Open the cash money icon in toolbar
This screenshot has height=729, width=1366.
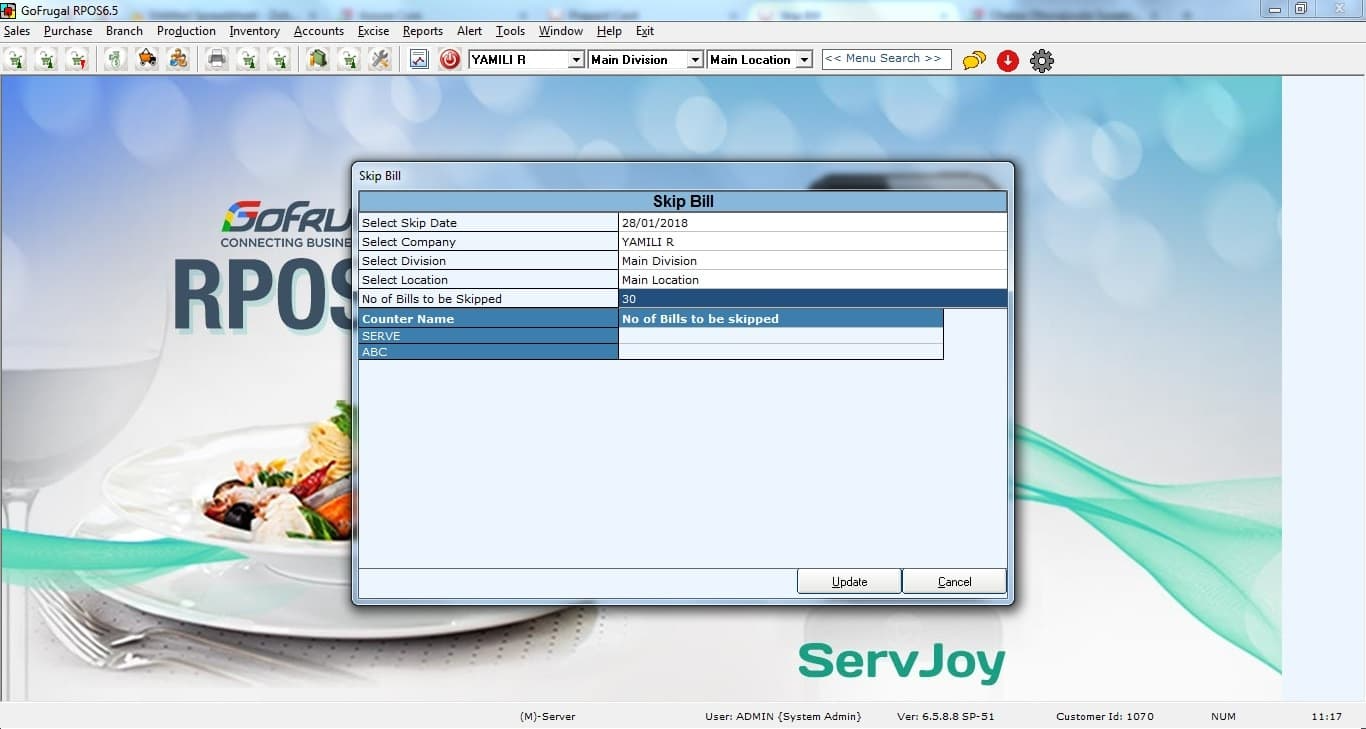[x=116, y=60]
